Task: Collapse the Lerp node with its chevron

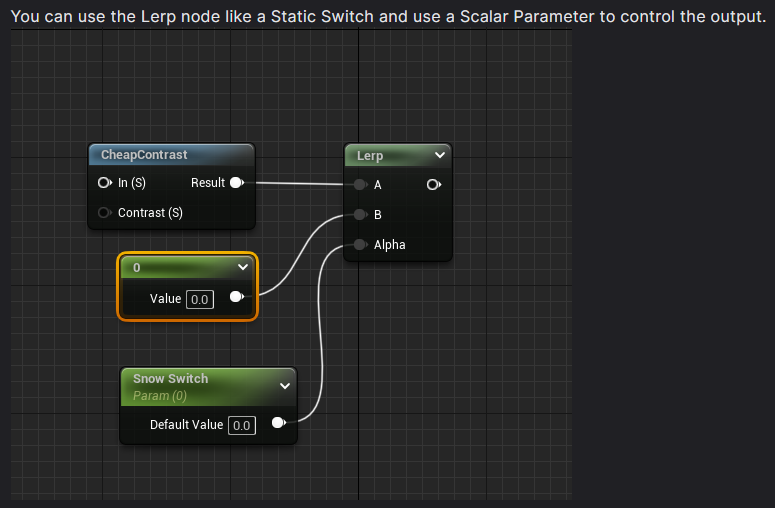Action: [439, 155]
